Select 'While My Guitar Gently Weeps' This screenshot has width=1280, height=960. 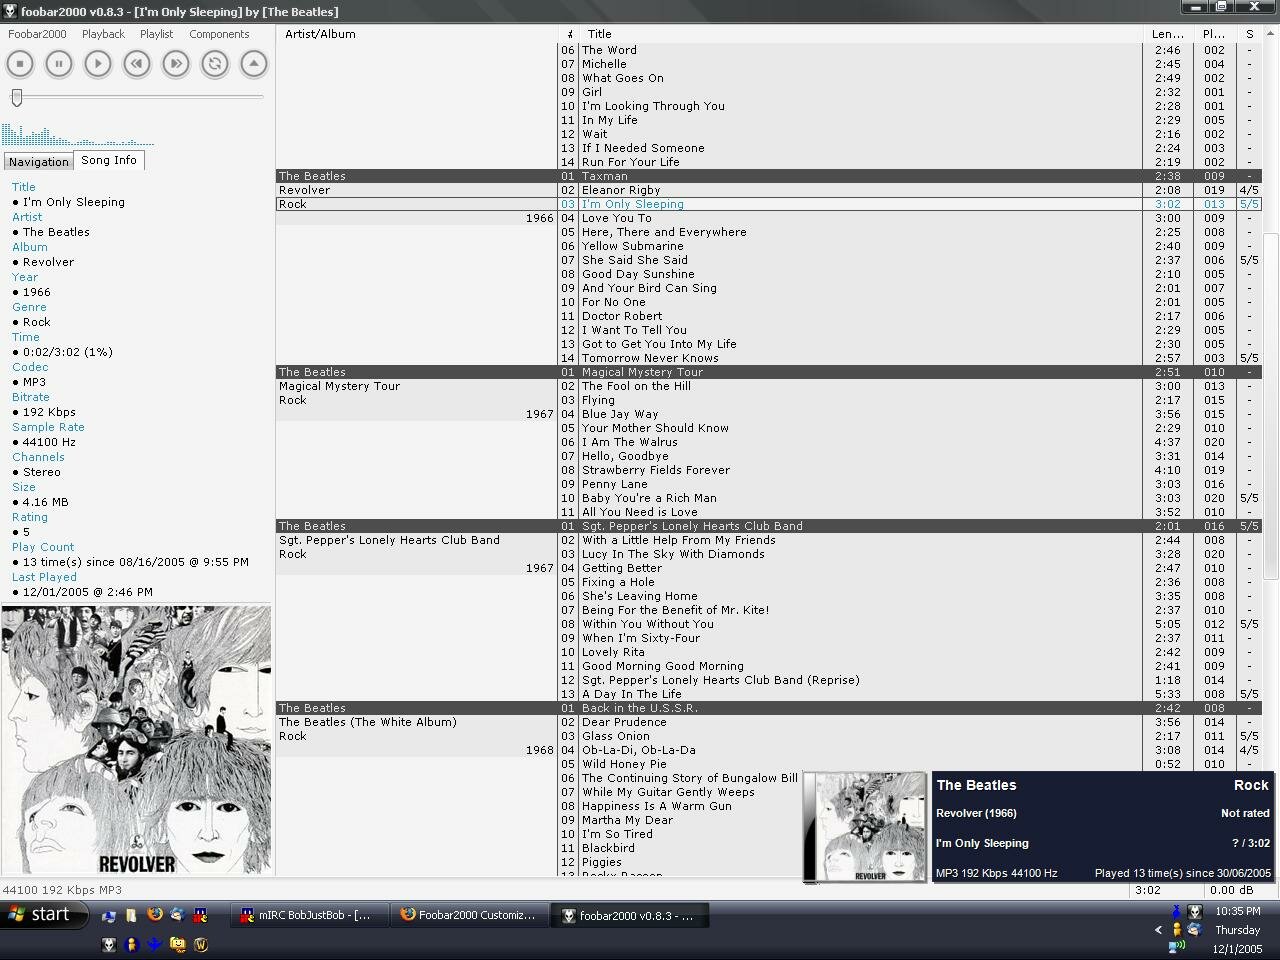pos(668,792)
